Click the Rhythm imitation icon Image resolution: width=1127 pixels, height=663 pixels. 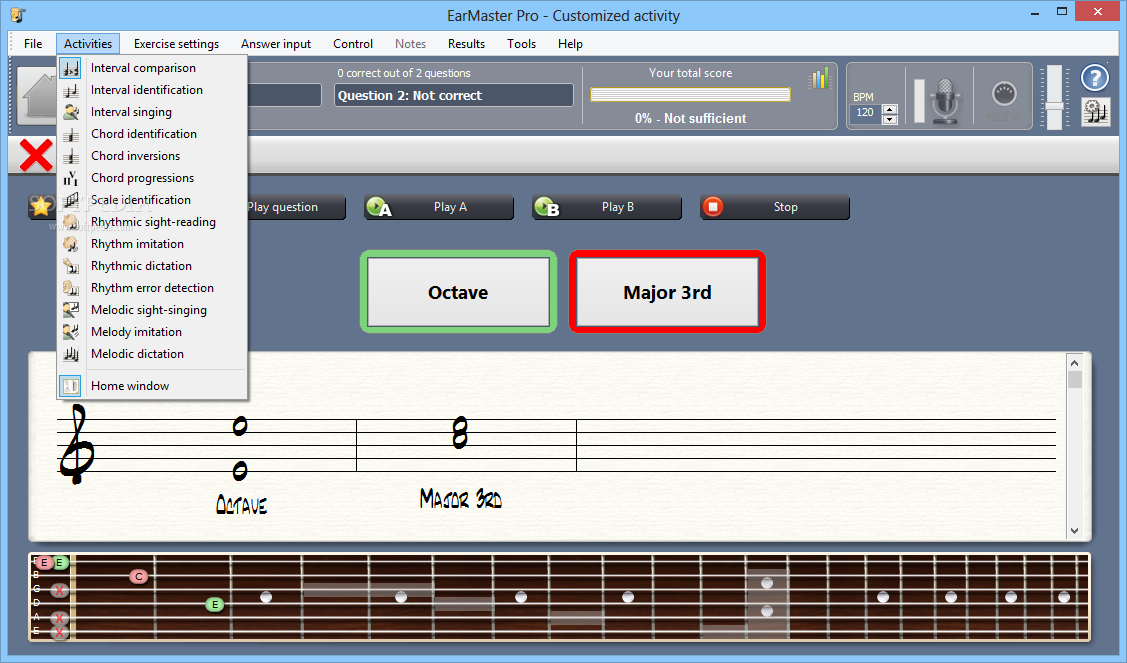click(x=70, y=244)
